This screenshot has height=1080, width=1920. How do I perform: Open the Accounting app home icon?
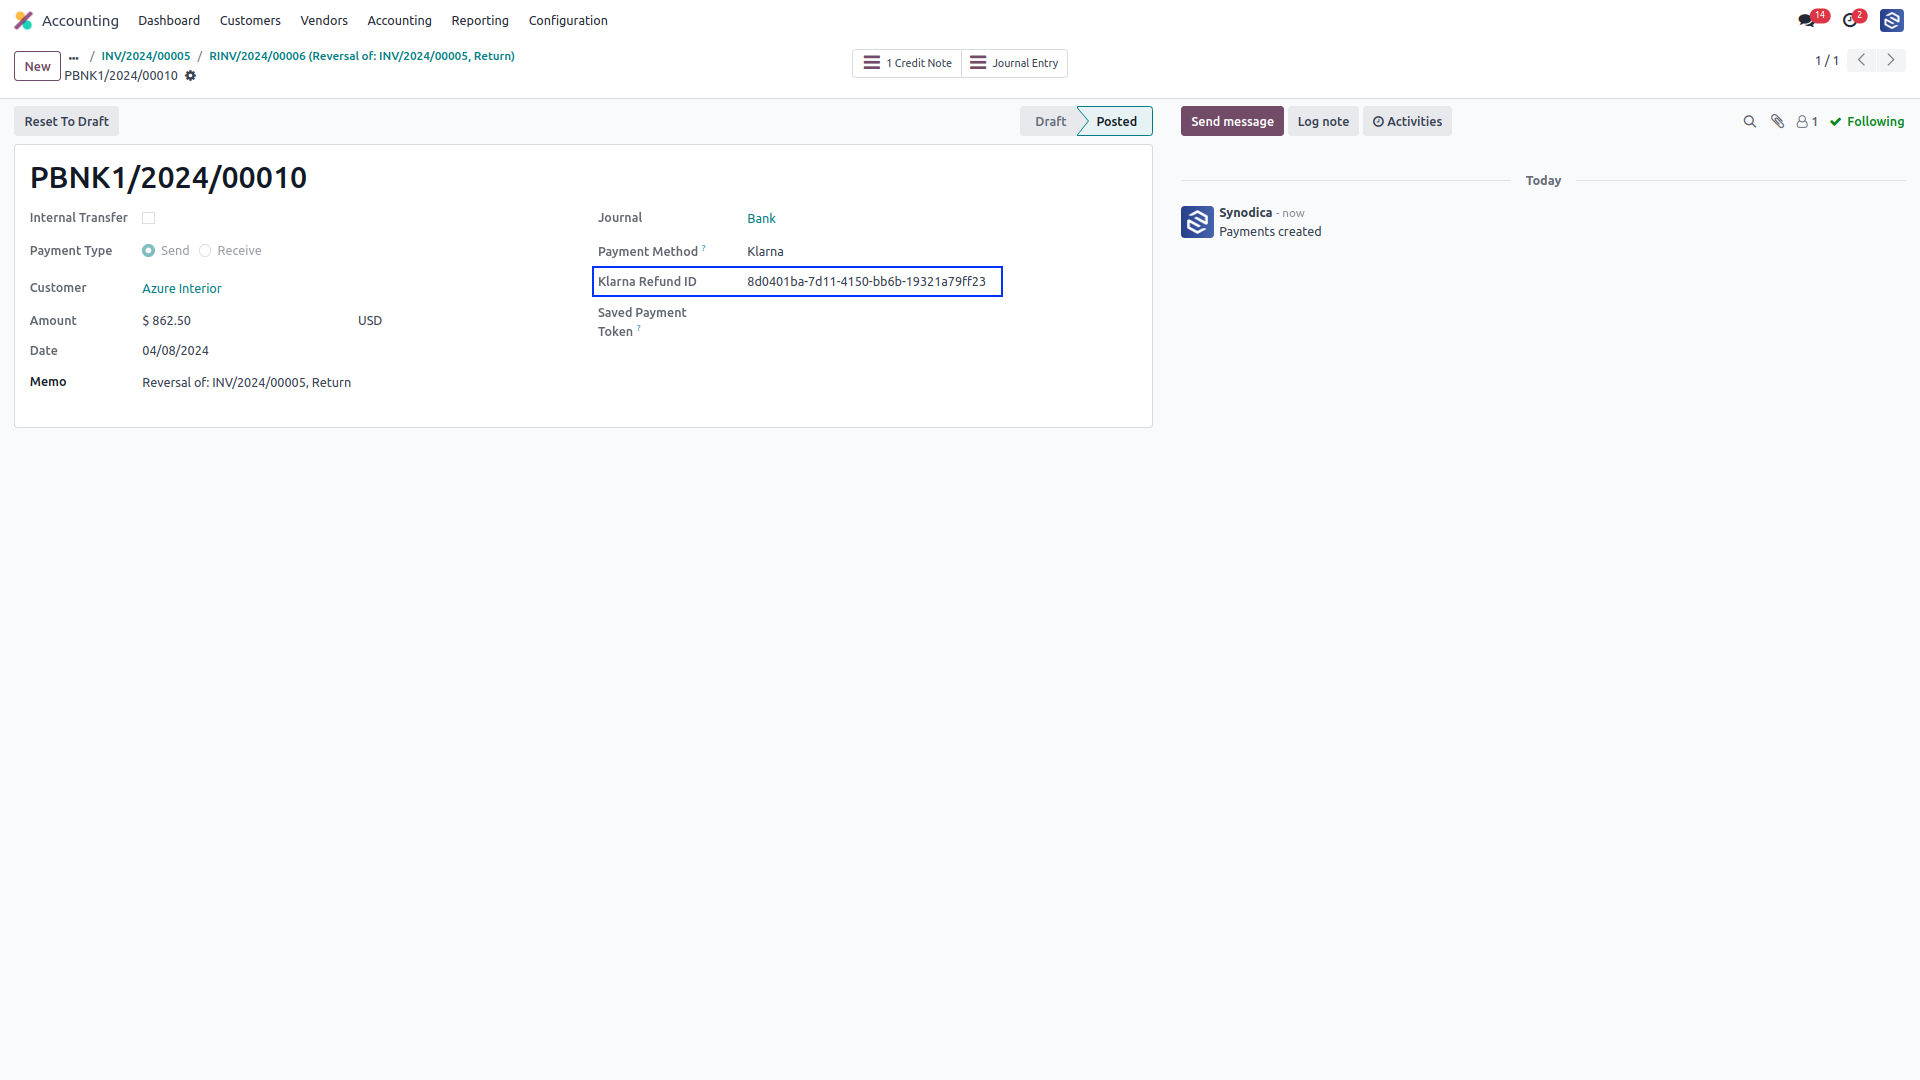24,20
